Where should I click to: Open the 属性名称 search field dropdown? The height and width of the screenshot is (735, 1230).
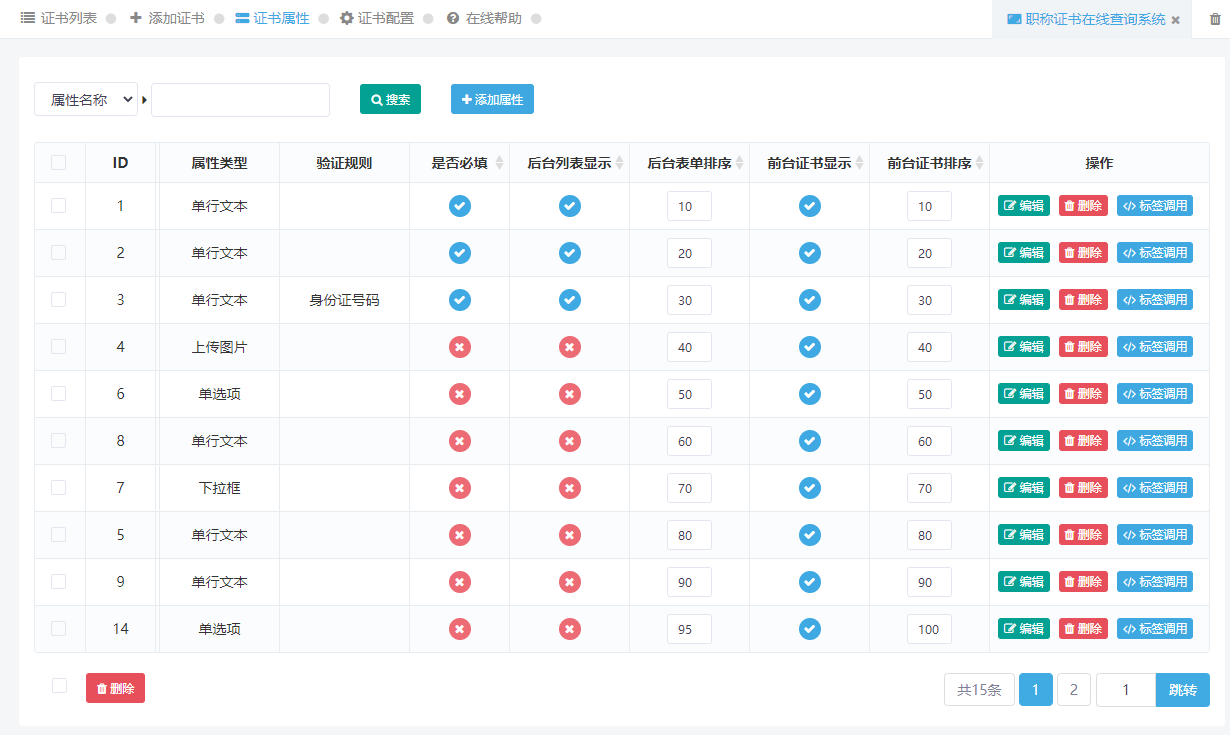[x=86, y=100]
